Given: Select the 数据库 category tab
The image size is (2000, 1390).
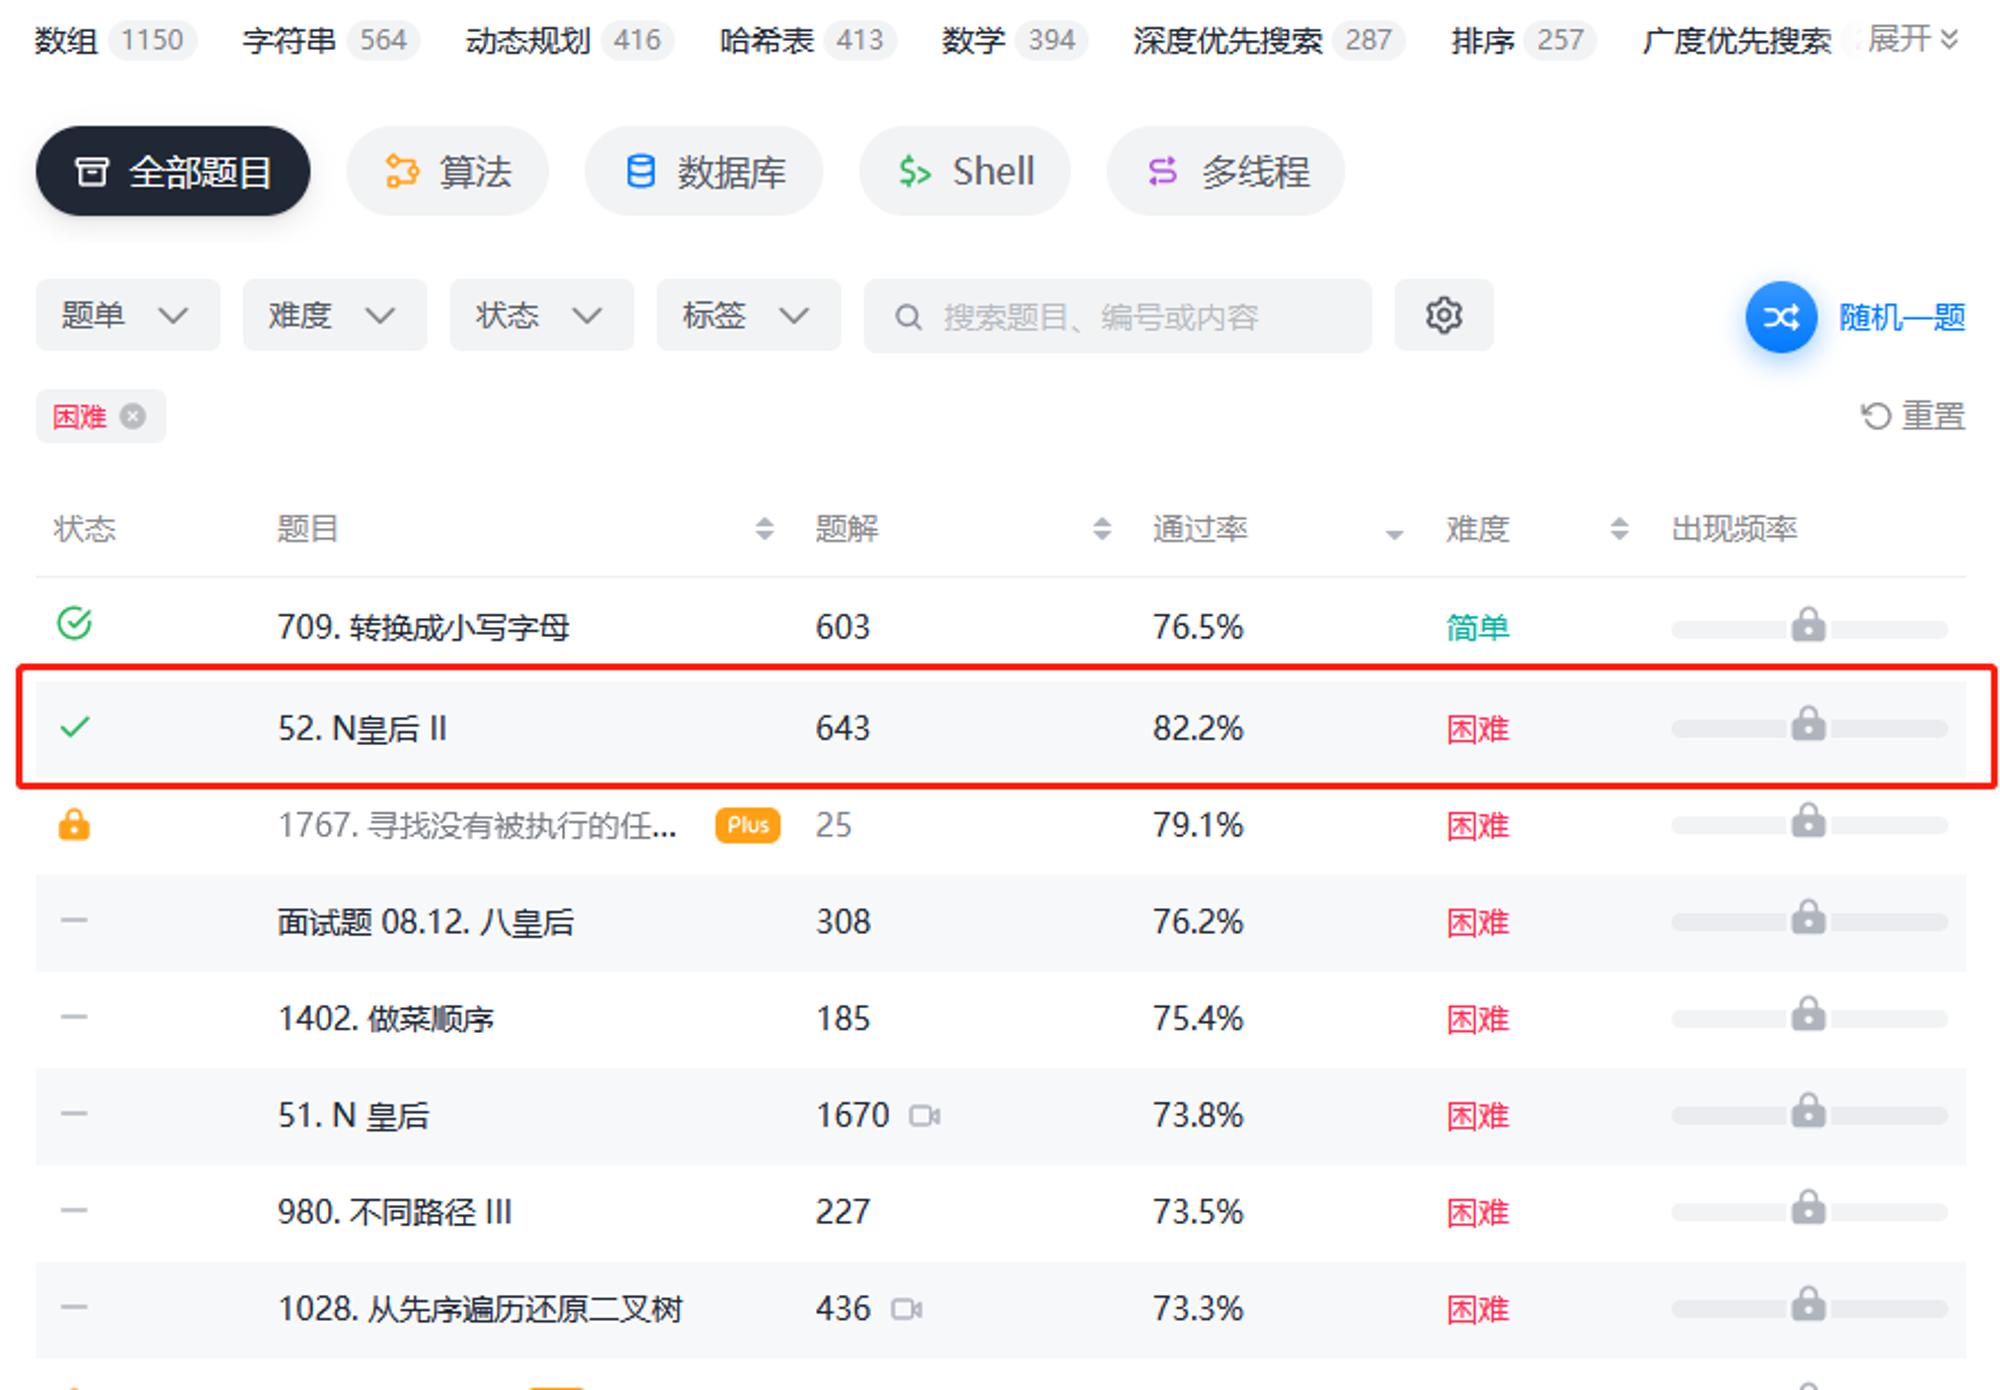Looking at the screenshot, I should (704, 171).
